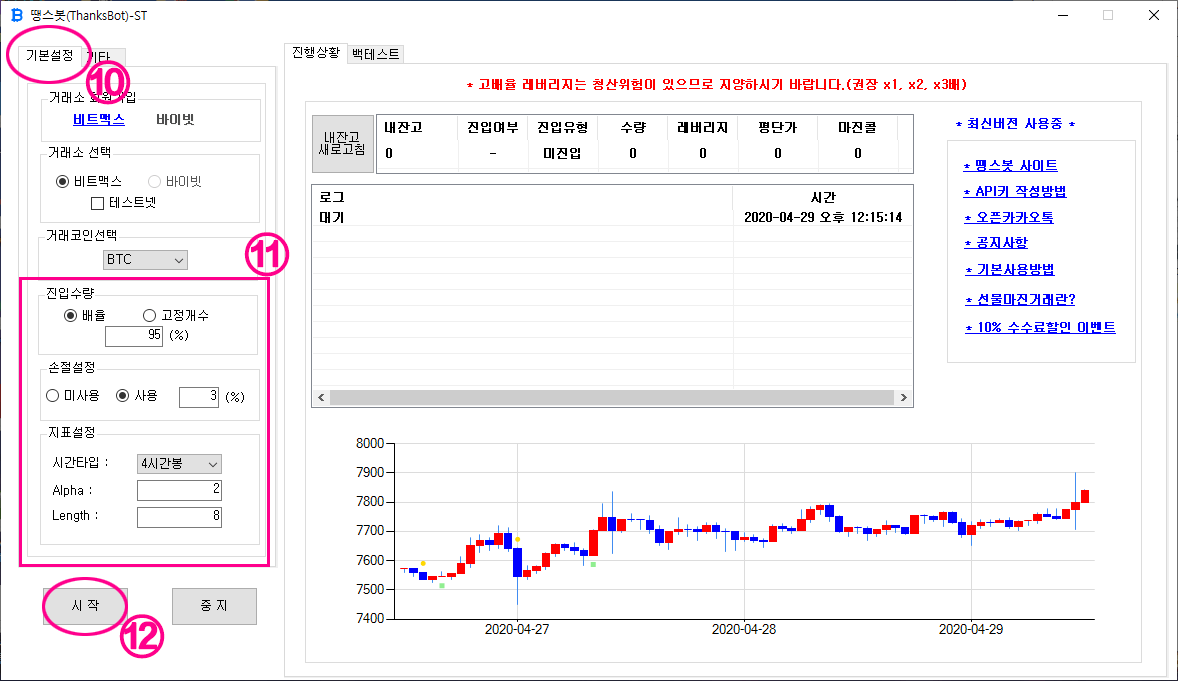Click the stop-loss percent field showing 3
This screenshot has height=681, width=1178.
199,397
